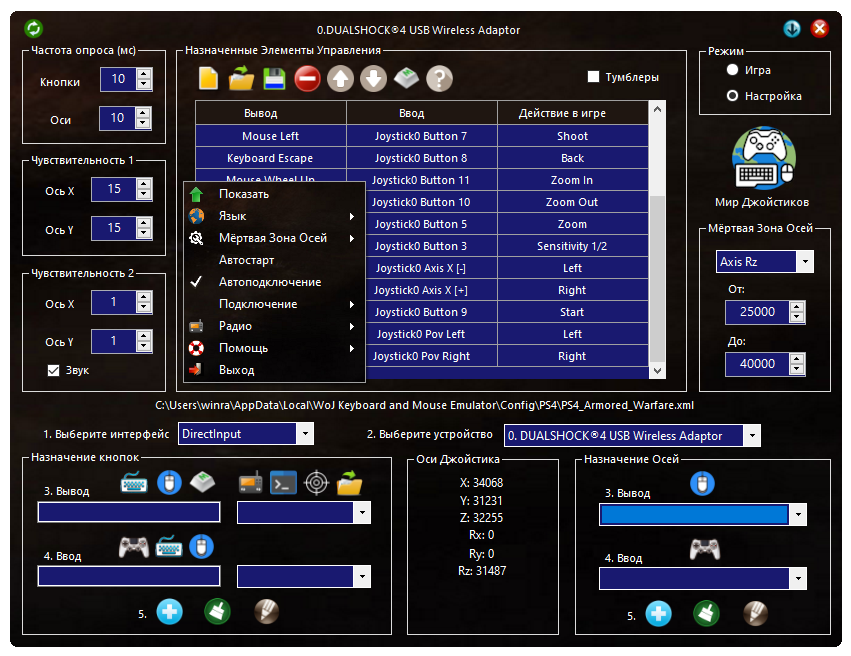The height and width of the screenshot is (656, 851).
Task: Adjust dead zone От 25000 stepper
Action: [x=797, y=312]
